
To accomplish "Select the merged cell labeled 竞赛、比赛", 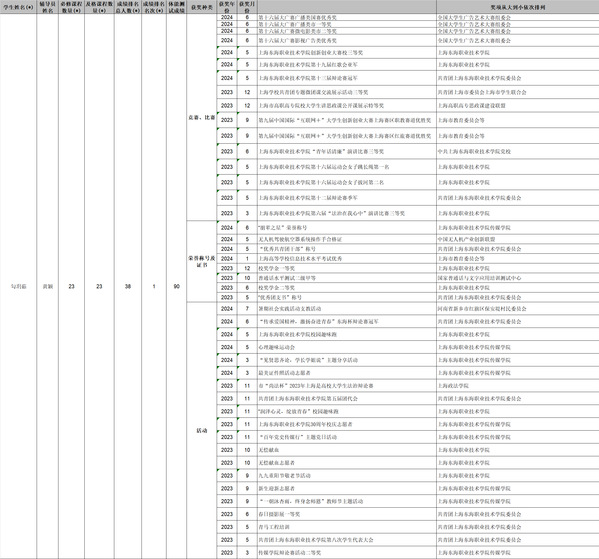I will pyautogui.click(x=202, y=117).
